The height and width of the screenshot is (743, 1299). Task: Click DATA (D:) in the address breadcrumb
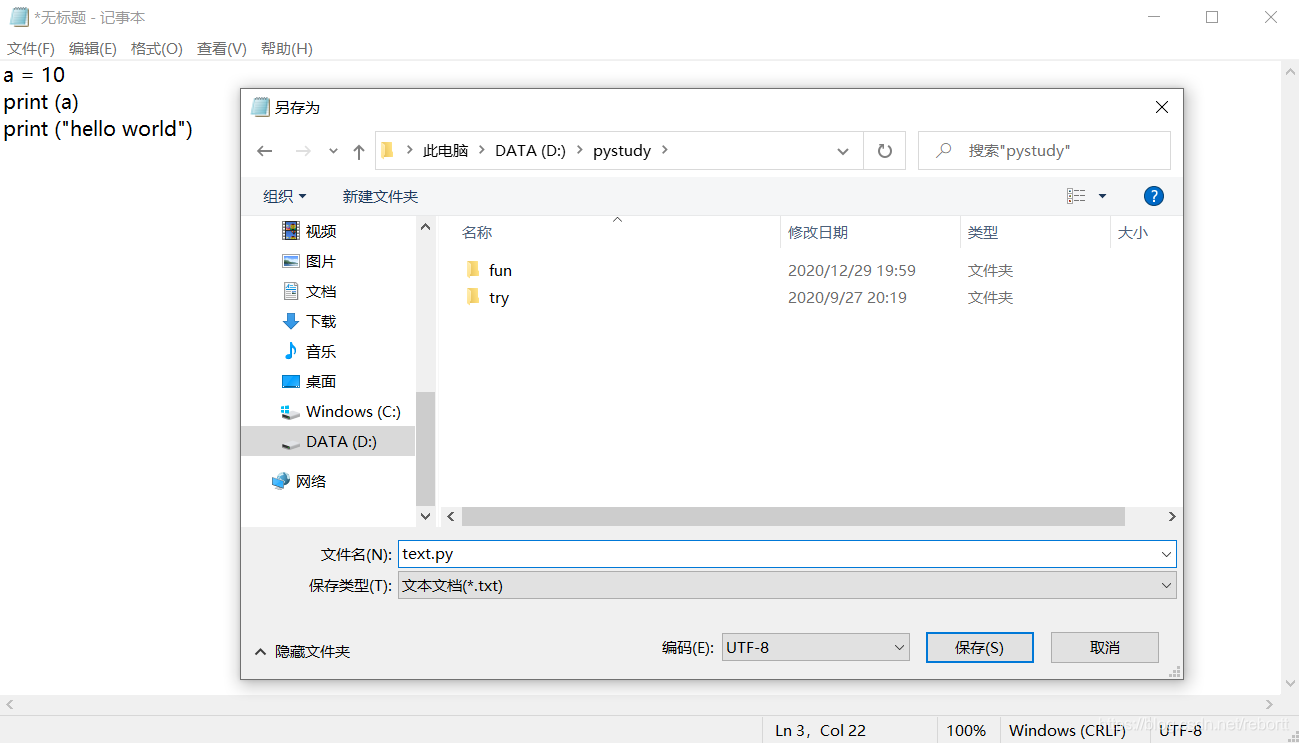[x=531, y=151]
